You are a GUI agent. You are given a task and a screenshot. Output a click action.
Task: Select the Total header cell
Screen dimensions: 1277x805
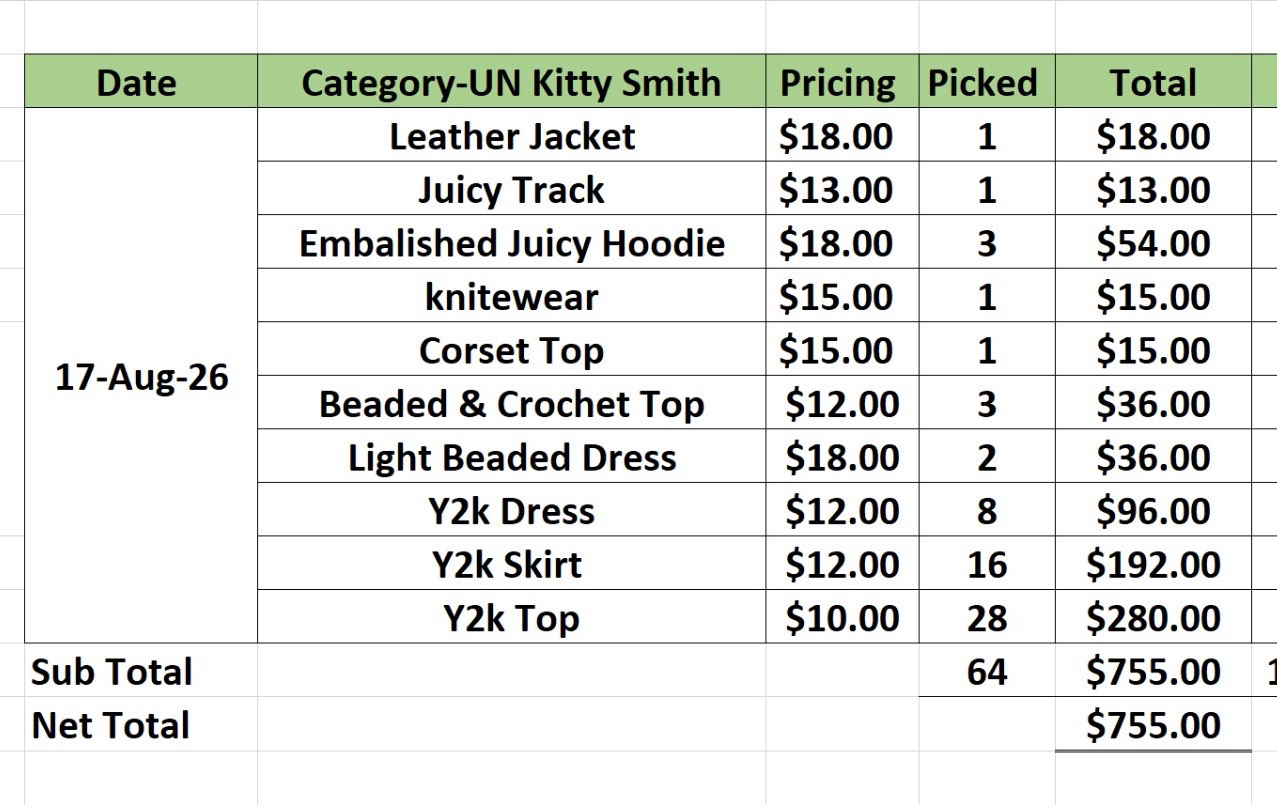[1153, 81]
